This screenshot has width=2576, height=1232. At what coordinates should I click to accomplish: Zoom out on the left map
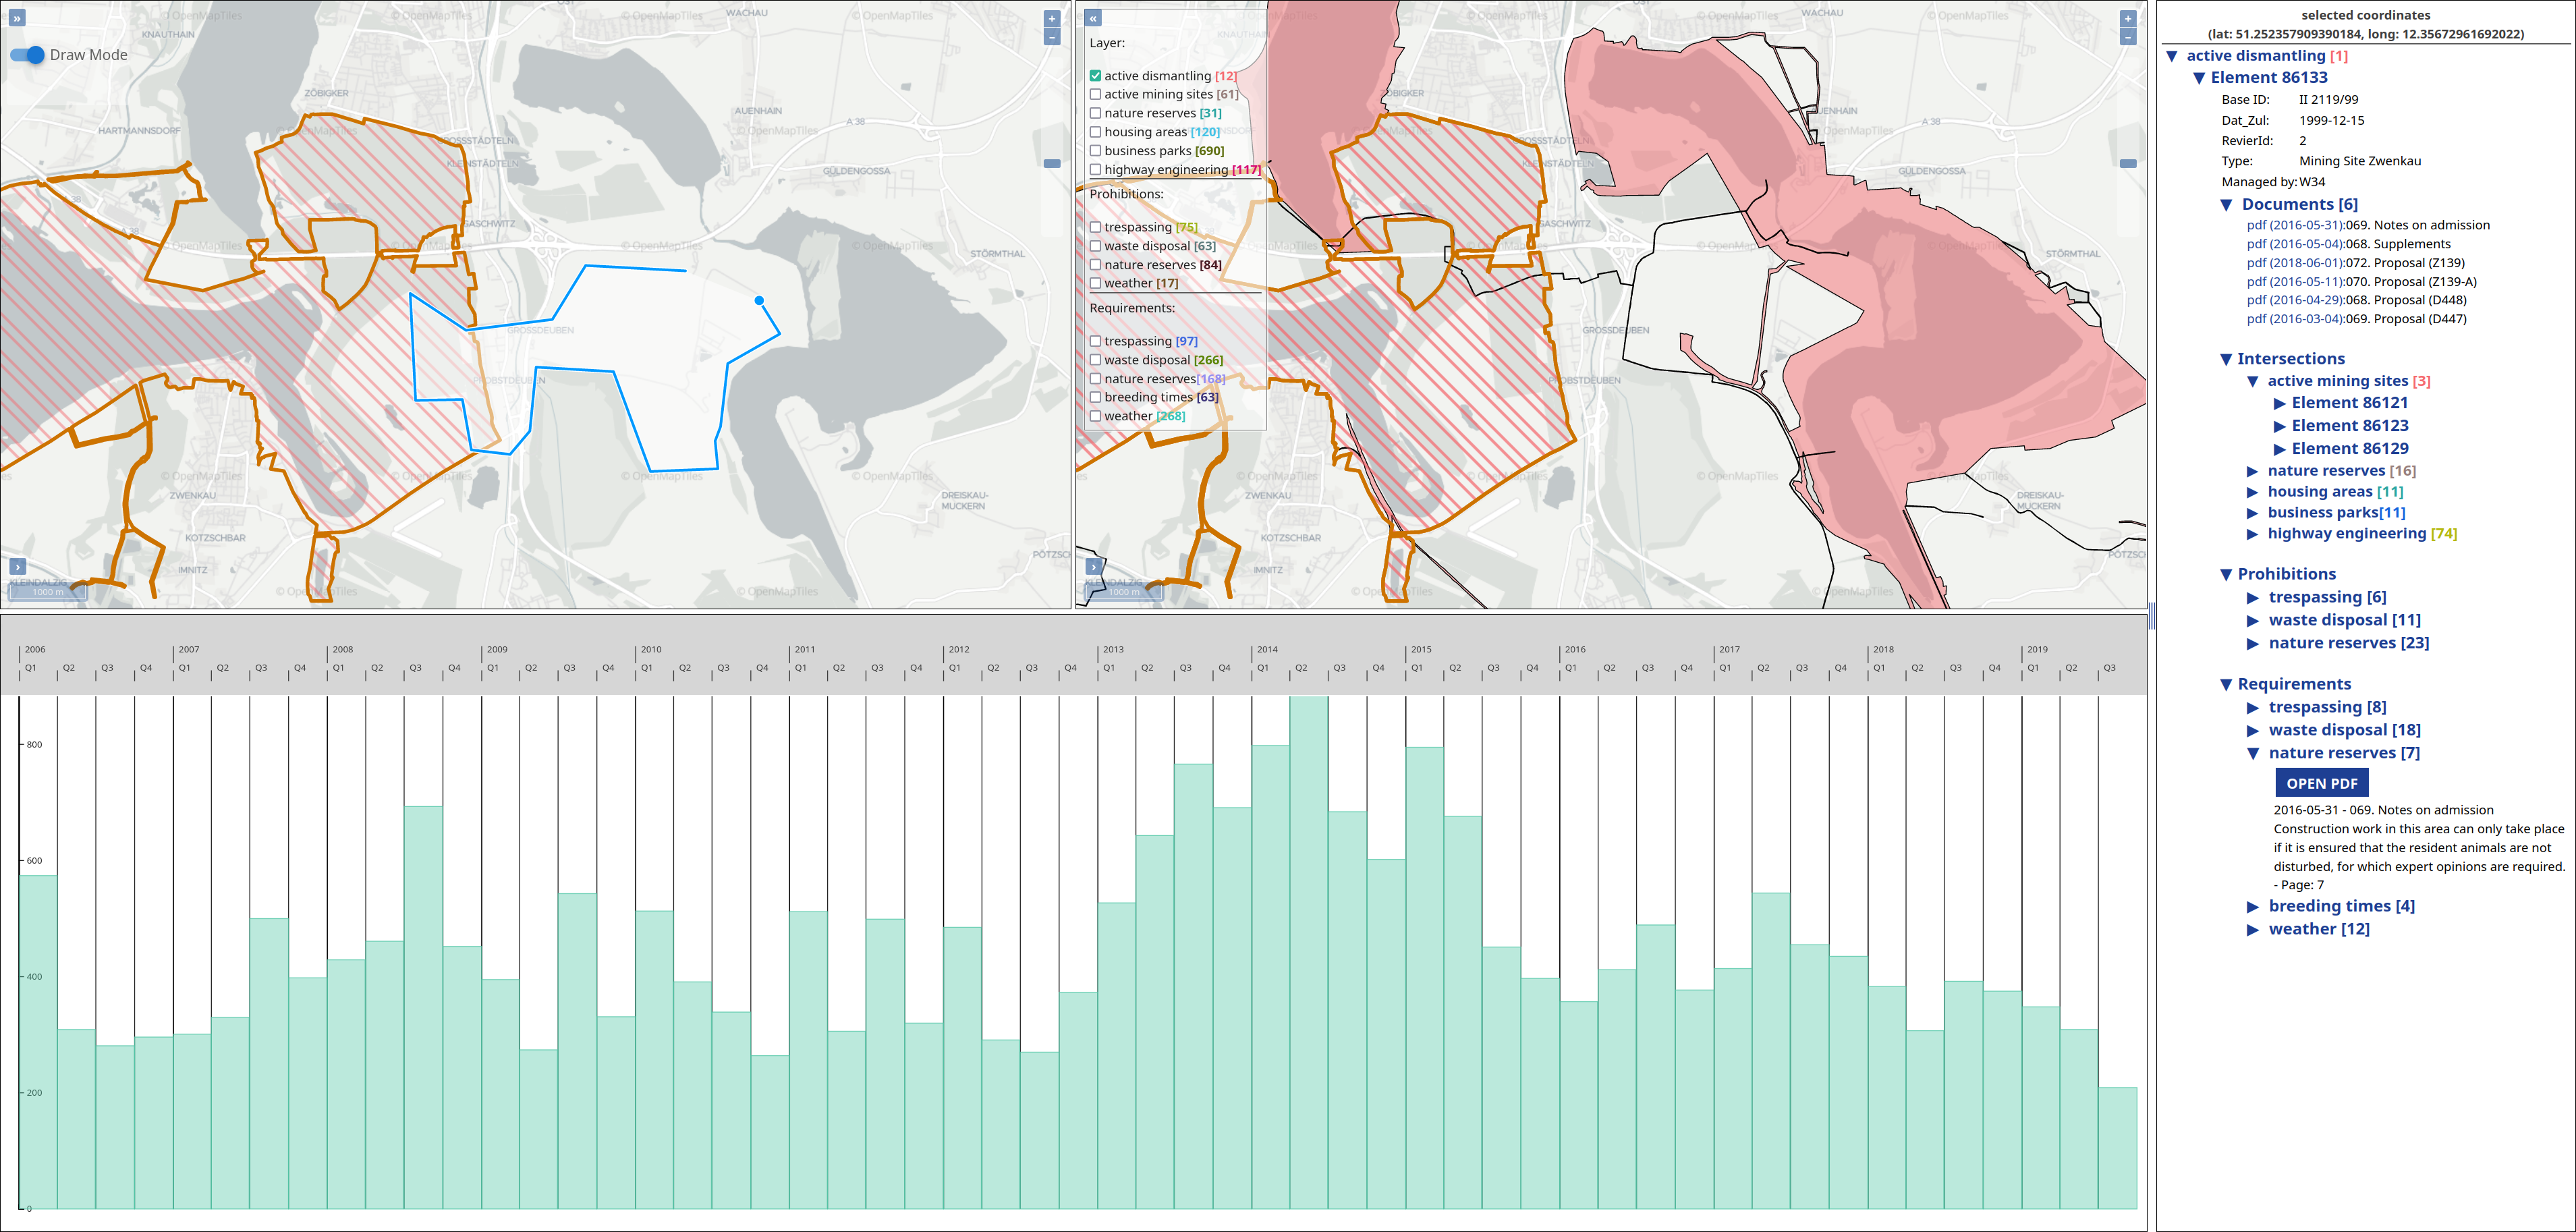[x=1051, y=37]
